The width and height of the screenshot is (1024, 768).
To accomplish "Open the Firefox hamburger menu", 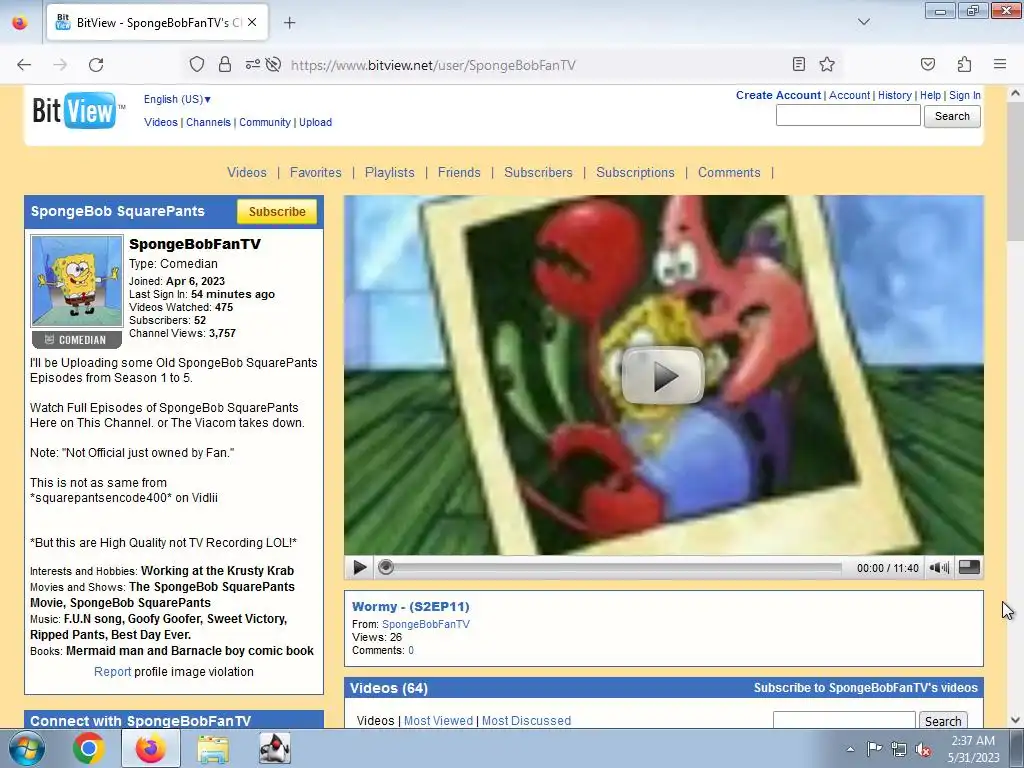I will click(1000, 64).
